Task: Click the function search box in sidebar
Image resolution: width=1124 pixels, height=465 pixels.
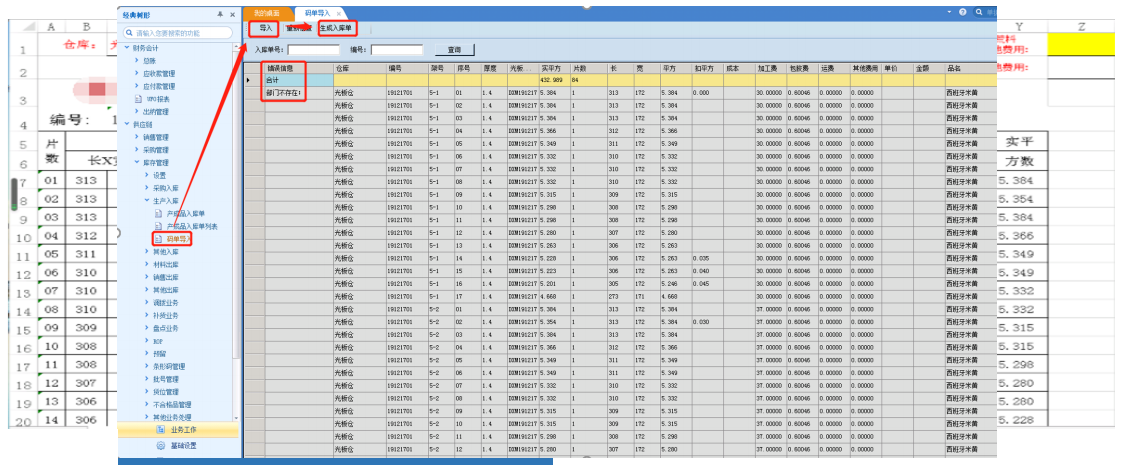Action: [x=180, y=33]
